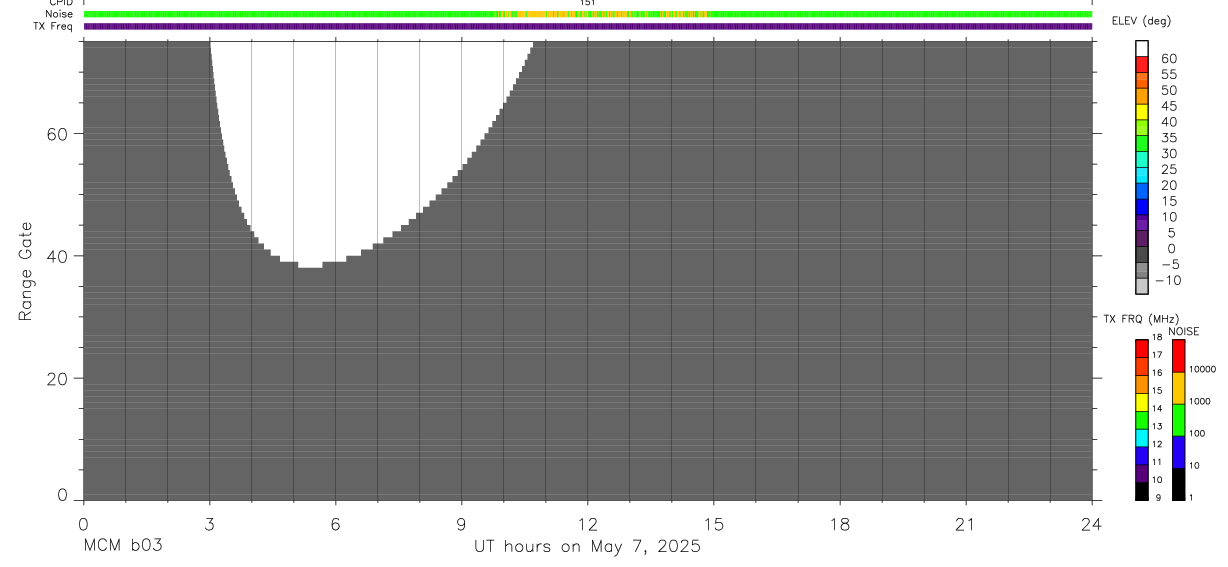The image size is (1228, 567).
Task: Pick the blue 10–100 segment of NOISE colorbar
Action: [x=1178, y=452]
